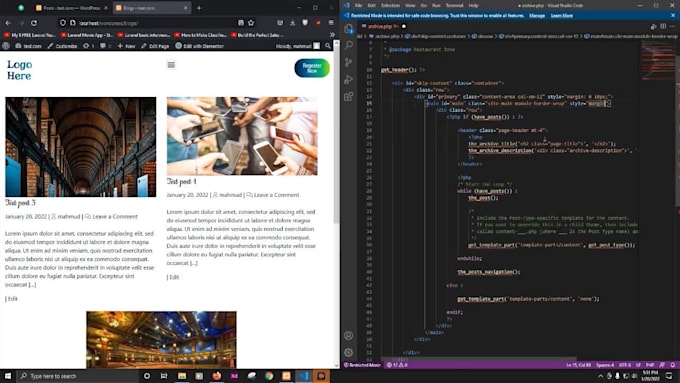Reload the page in Firefox
The height and width of the screenshot is (383, 680).
[34, 23]
